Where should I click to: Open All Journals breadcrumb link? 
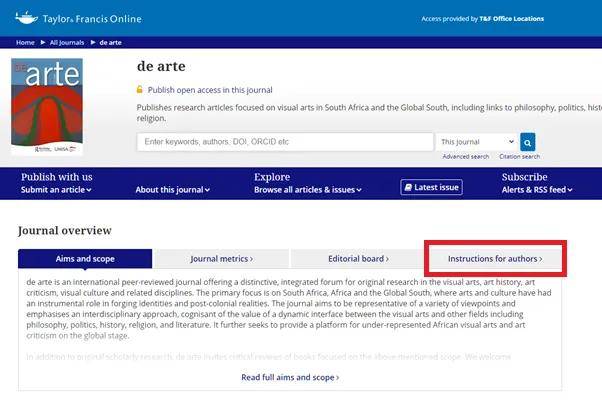tap(67, 43)
